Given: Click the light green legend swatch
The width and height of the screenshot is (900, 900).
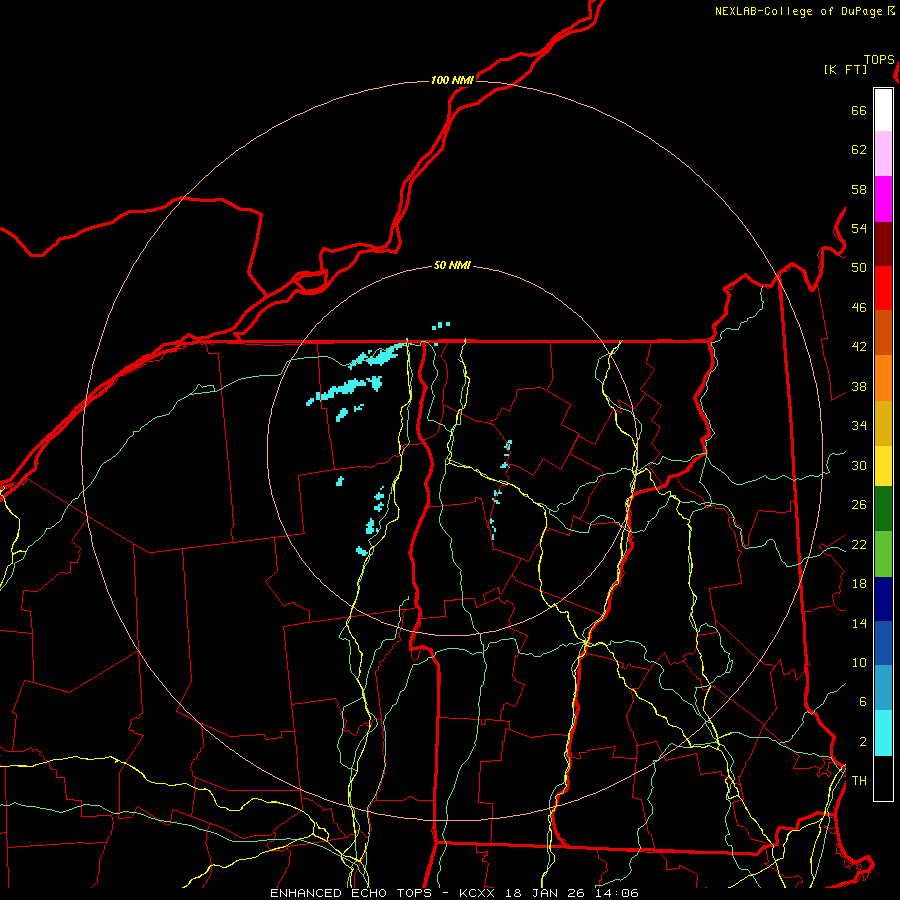Looking at the screenshot, I should (883, 554).
